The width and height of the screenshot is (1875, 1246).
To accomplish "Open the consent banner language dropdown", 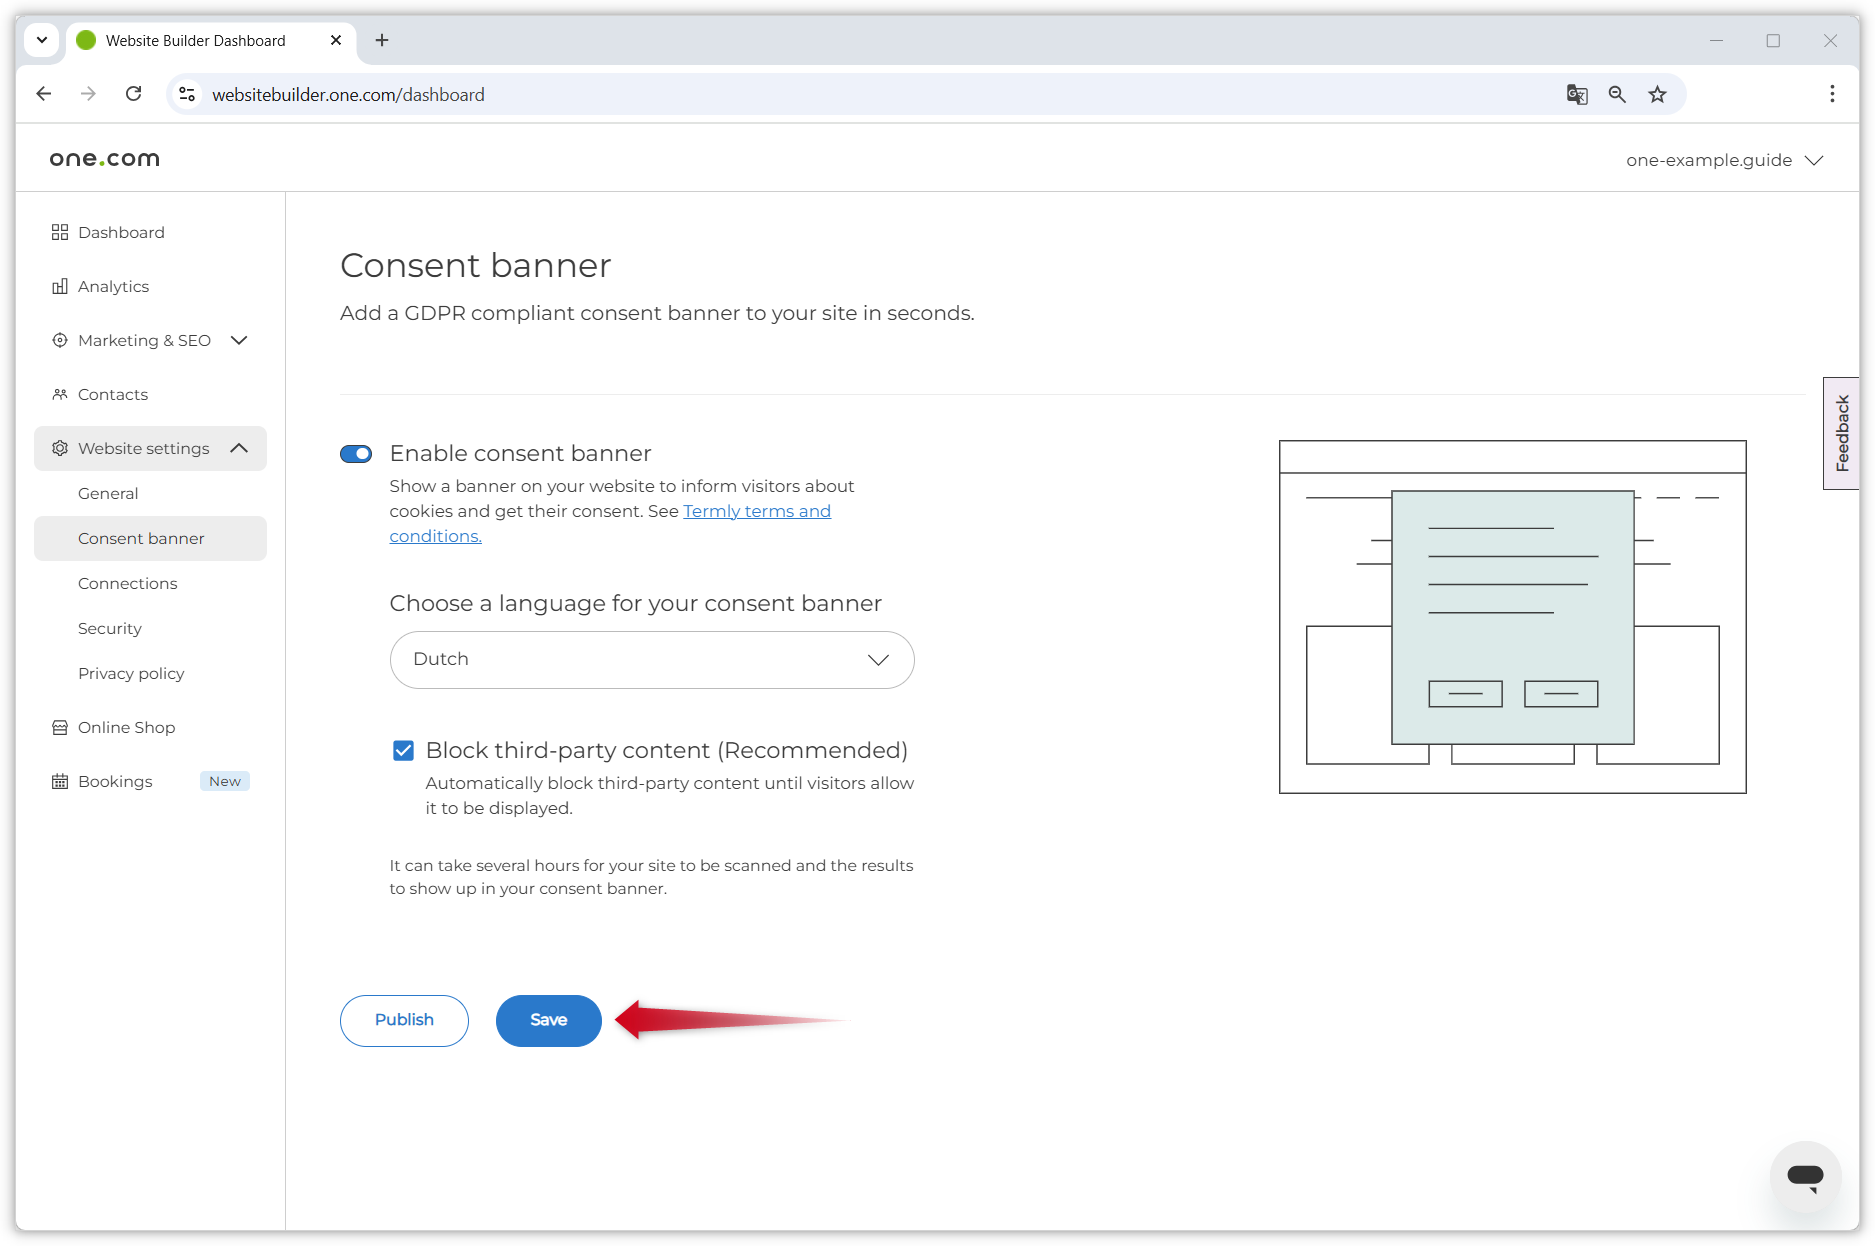I will click(651, 659).
